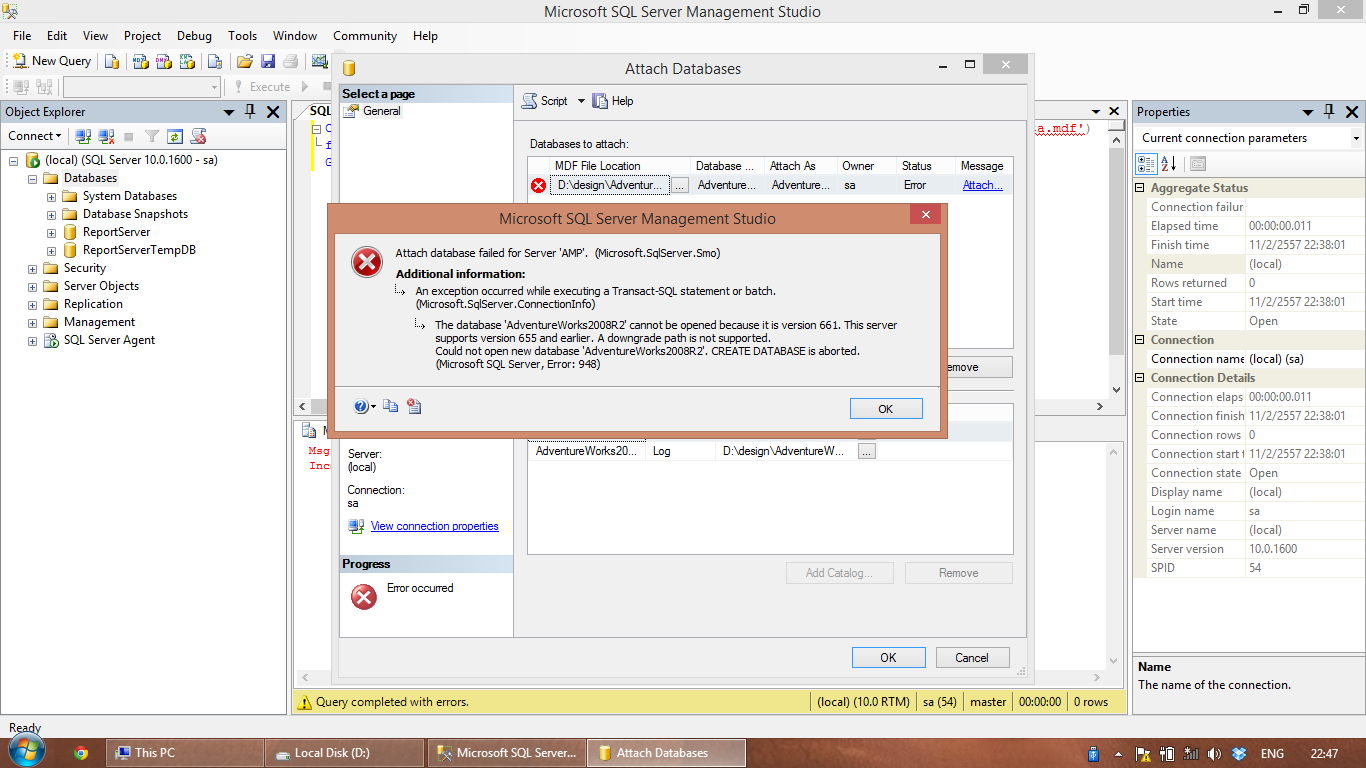Click the Save floppy disk icon
Screen dimensions: 1366x768
(x=268, y=61)
